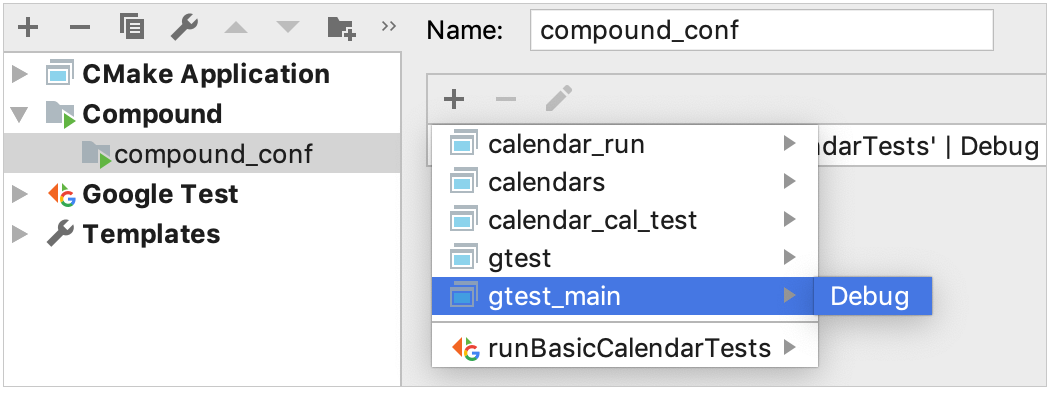Remove configuration with minus icon
Screen dimensions: 1053x394
coord(80,28)
